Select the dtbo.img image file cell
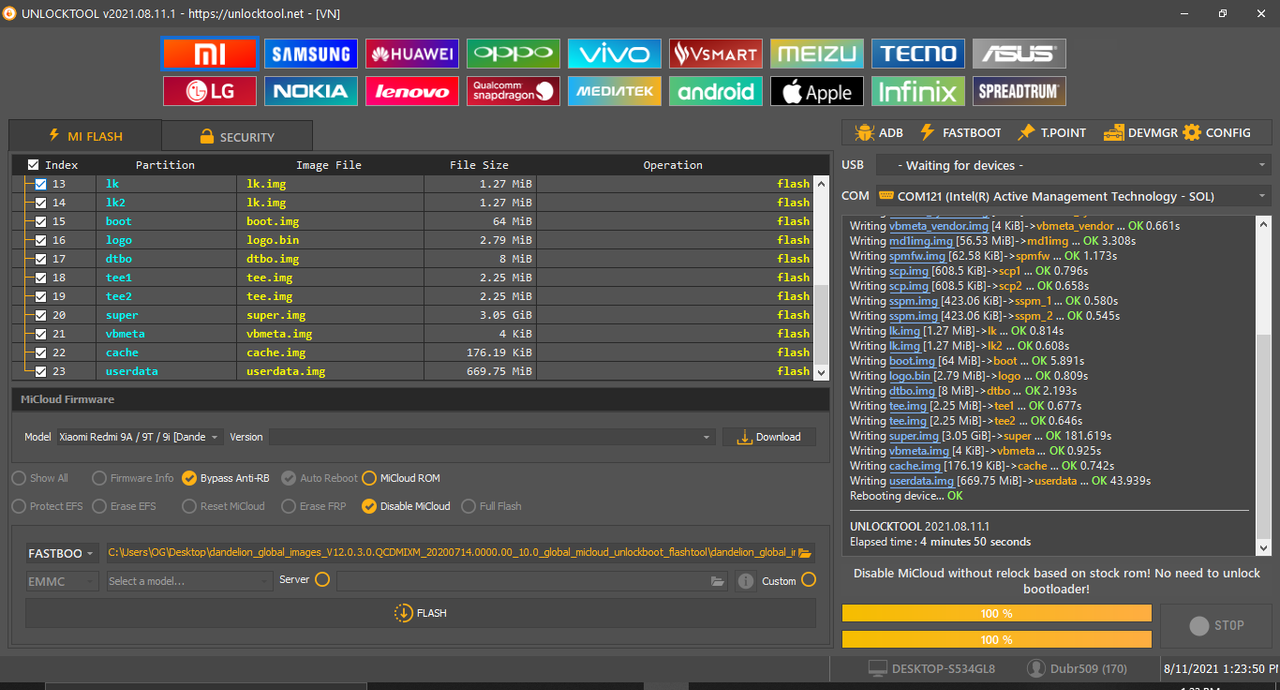 [x=330, y=259]
